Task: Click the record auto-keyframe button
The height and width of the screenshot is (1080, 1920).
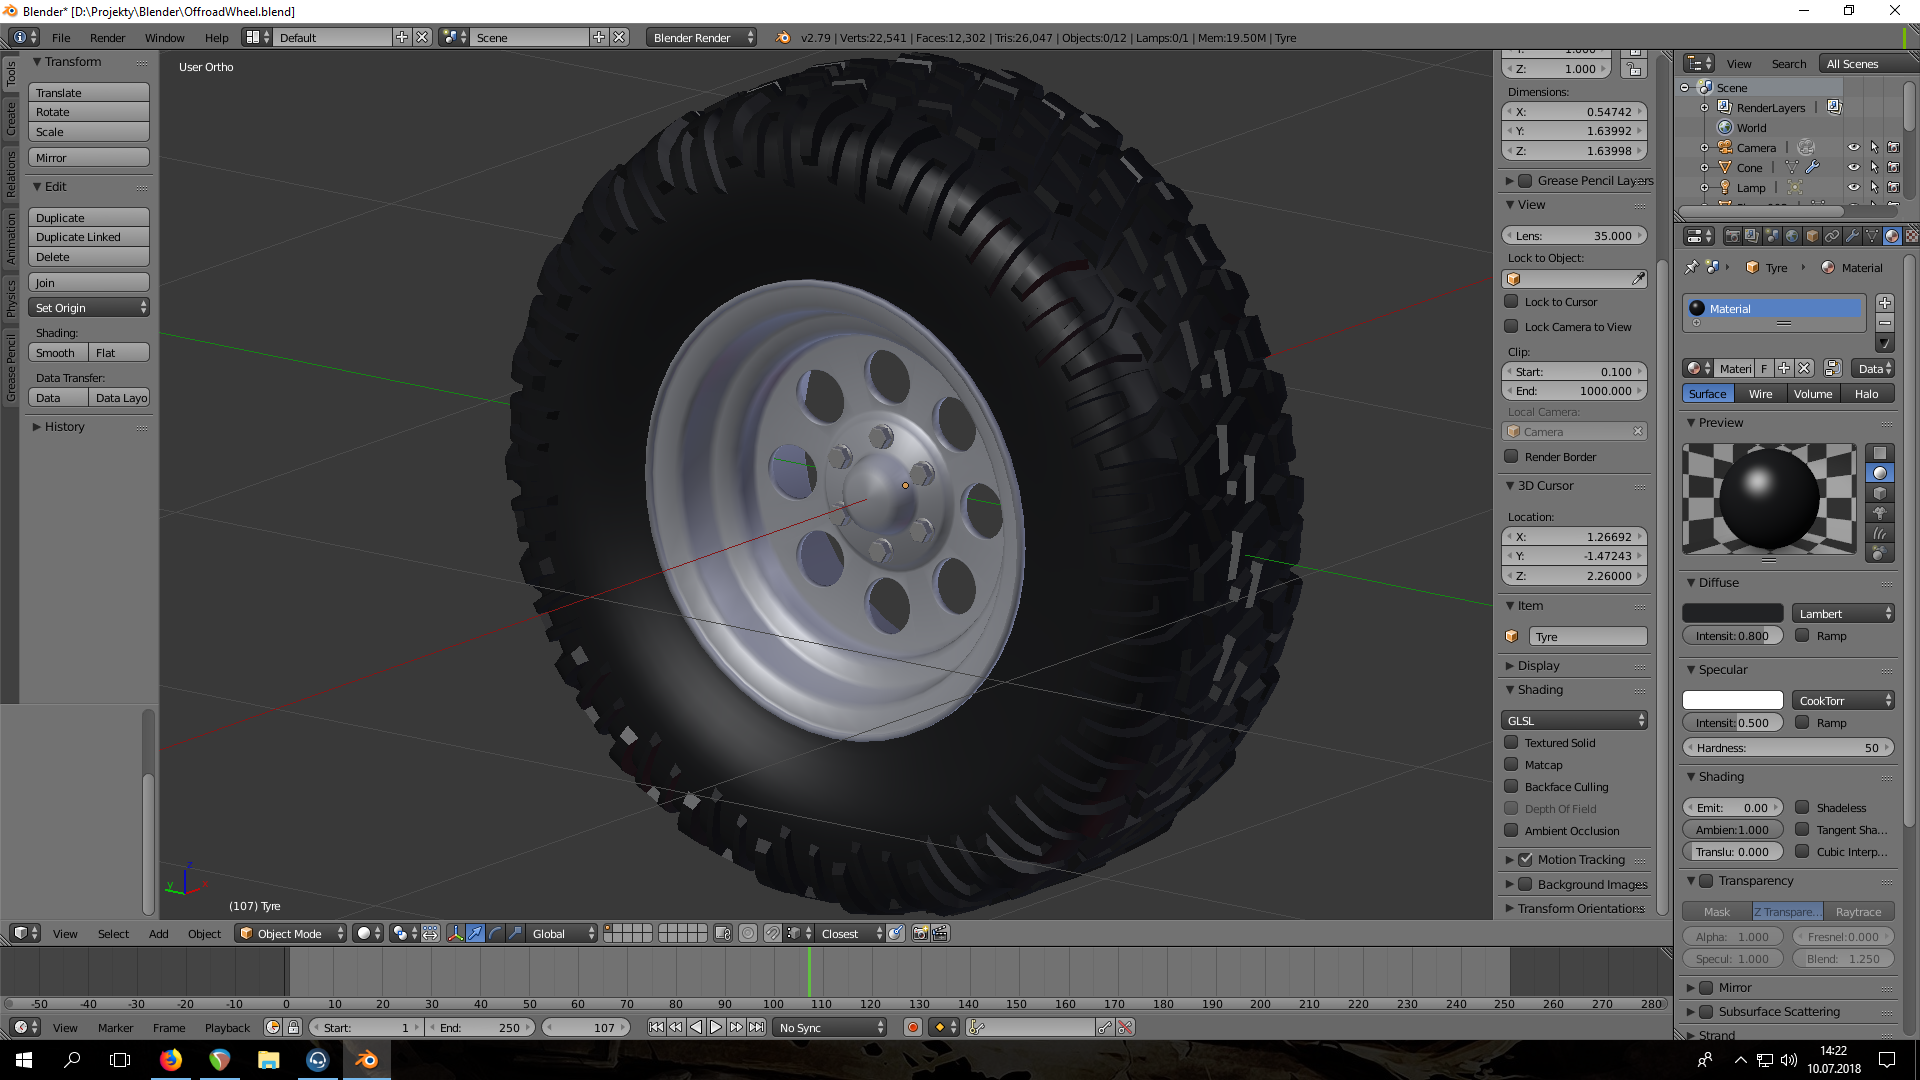Action: click(x=912, y=1027)
